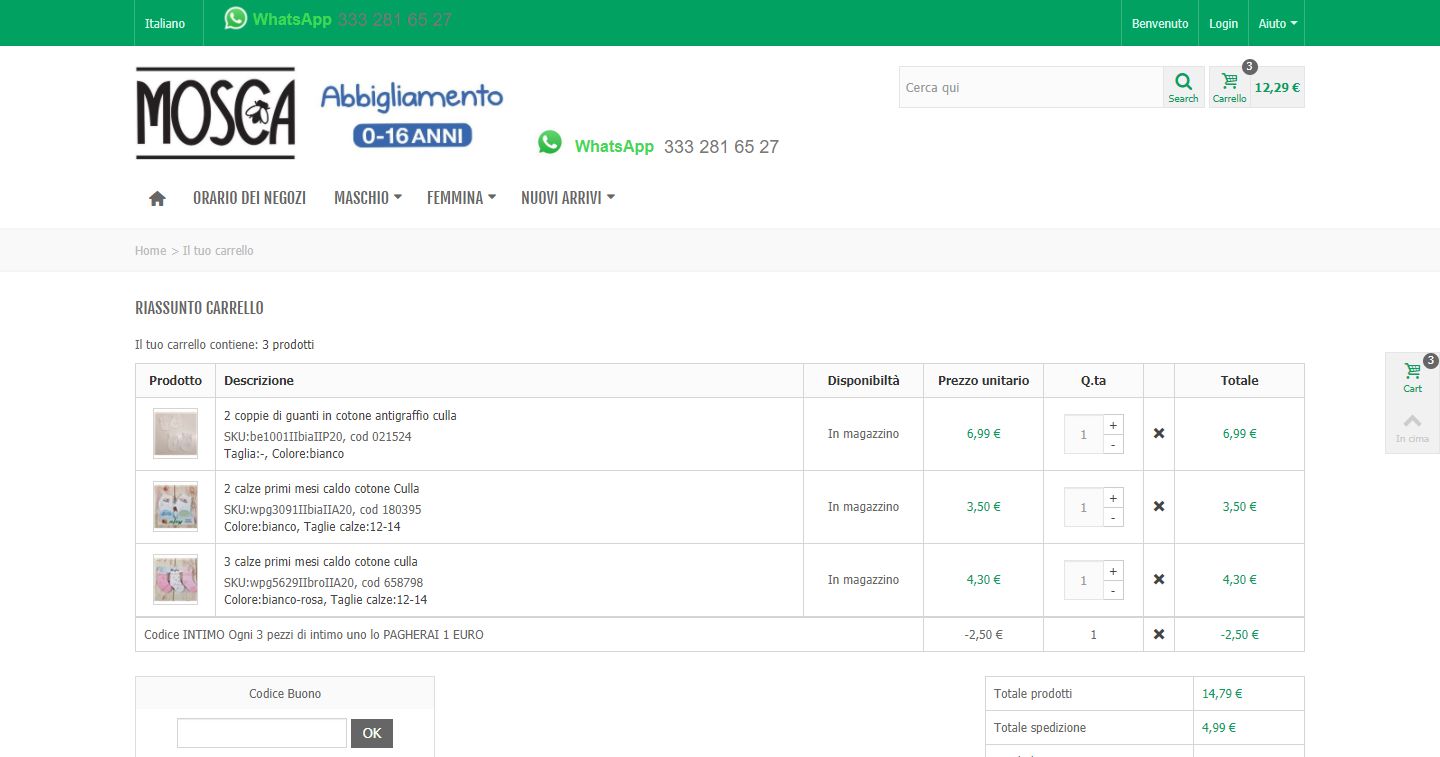Edit quantity field for guanti in cotone
The height and width of the screenshot is (757, 1440).
coord(1083,435)
